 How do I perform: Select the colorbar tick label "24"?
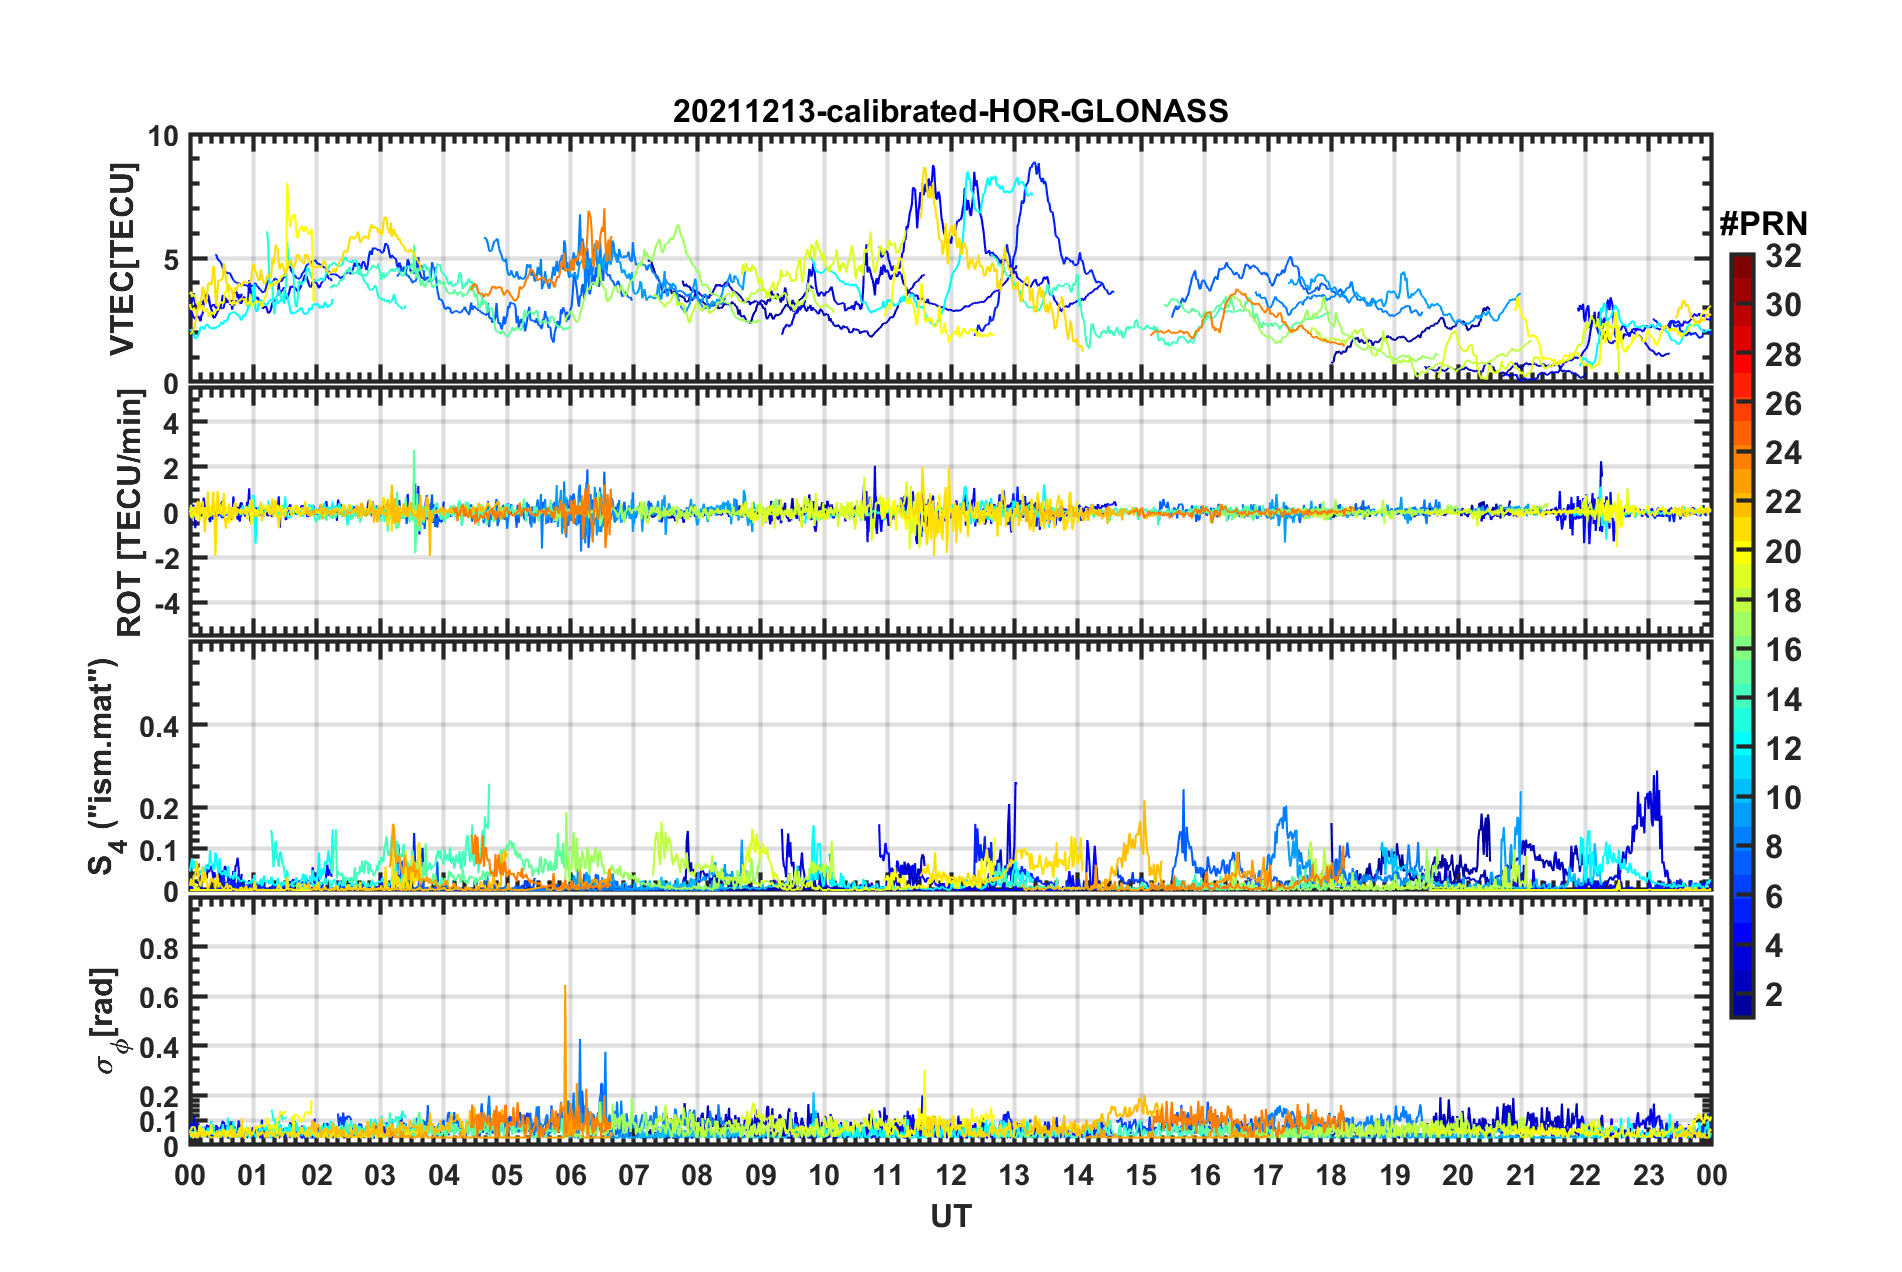click(1783, 453)
